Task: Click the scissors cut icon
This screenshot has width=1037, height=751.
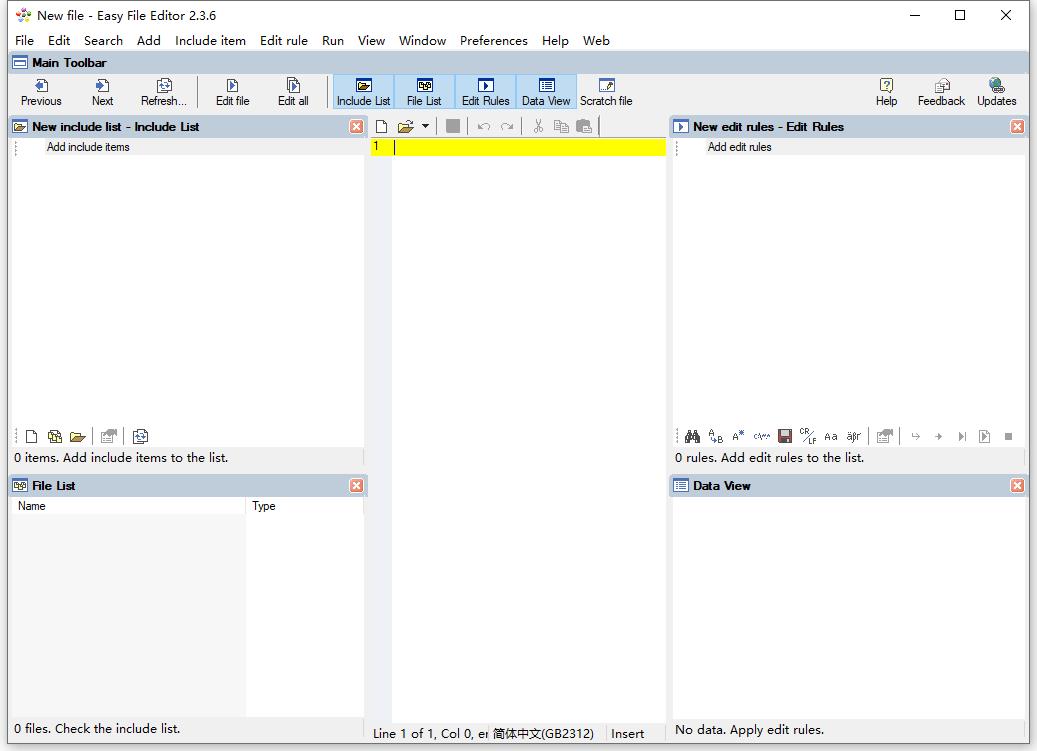Action: (538, 126)
